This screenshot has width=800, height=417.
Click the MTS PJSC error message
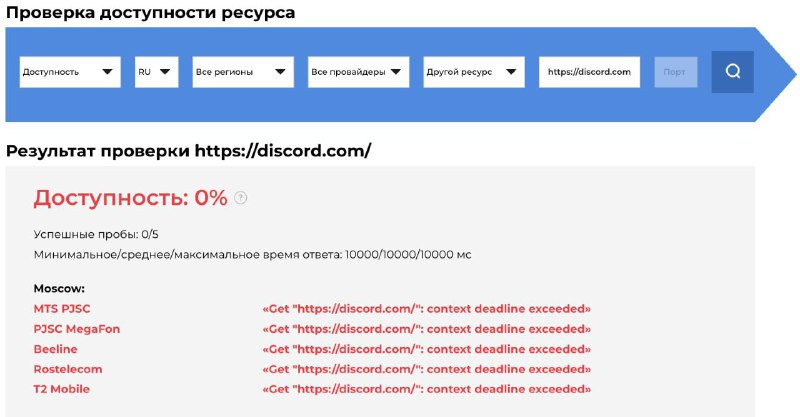[x=426, y=309]
